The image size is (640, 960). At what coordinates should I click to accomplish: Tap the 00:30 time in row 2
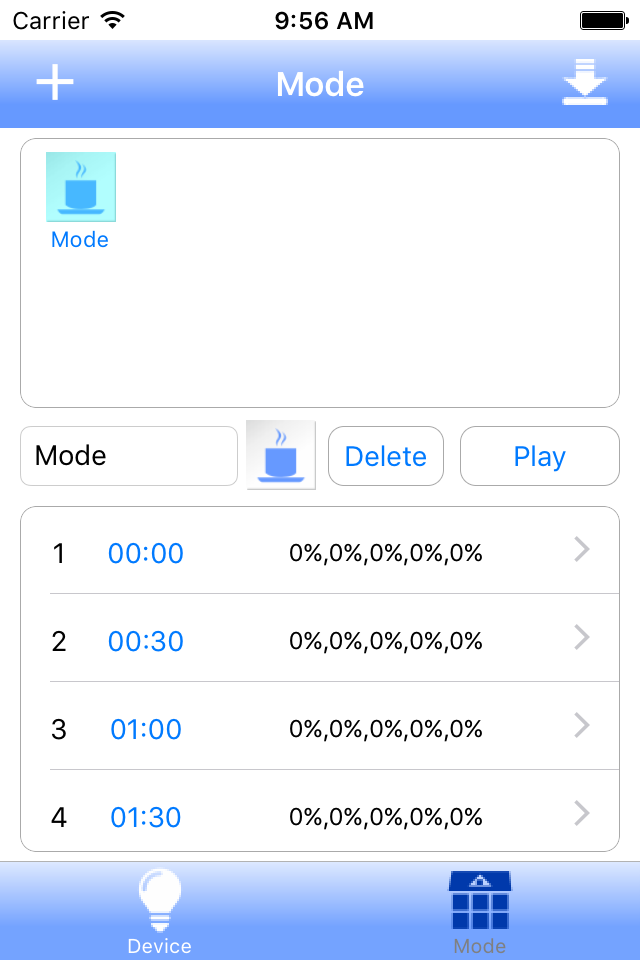click(x=146, y=641)
